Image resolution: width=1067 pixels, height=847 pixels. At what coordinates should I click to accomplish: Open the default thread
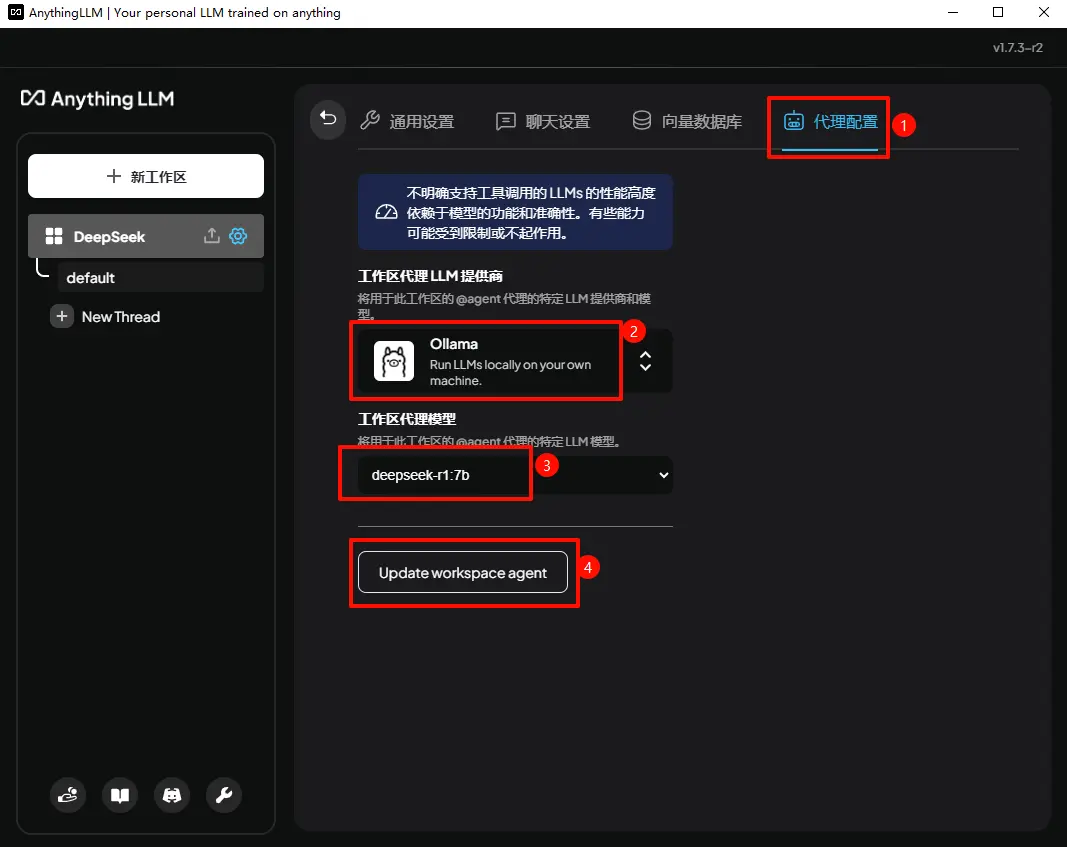point(161,278)
